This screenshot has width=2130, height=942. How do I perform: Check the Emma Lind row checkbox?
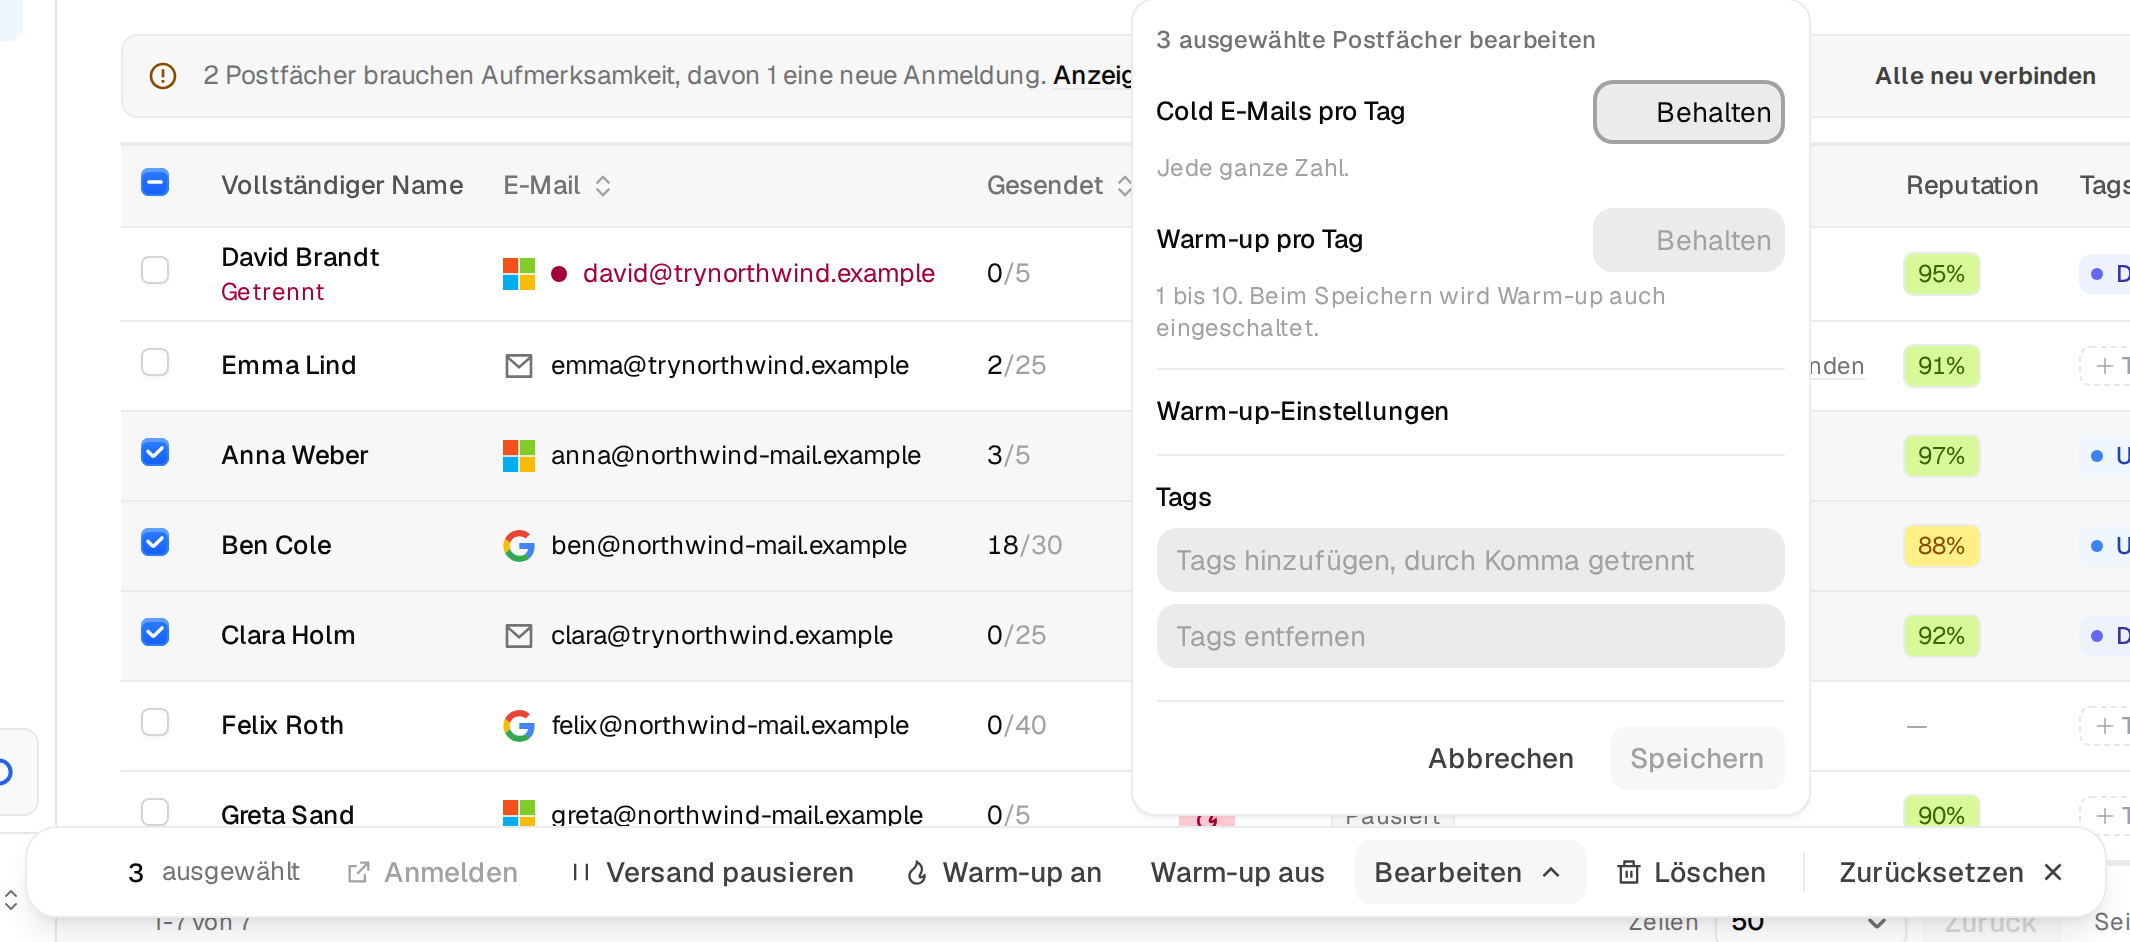tap(155, 362)
